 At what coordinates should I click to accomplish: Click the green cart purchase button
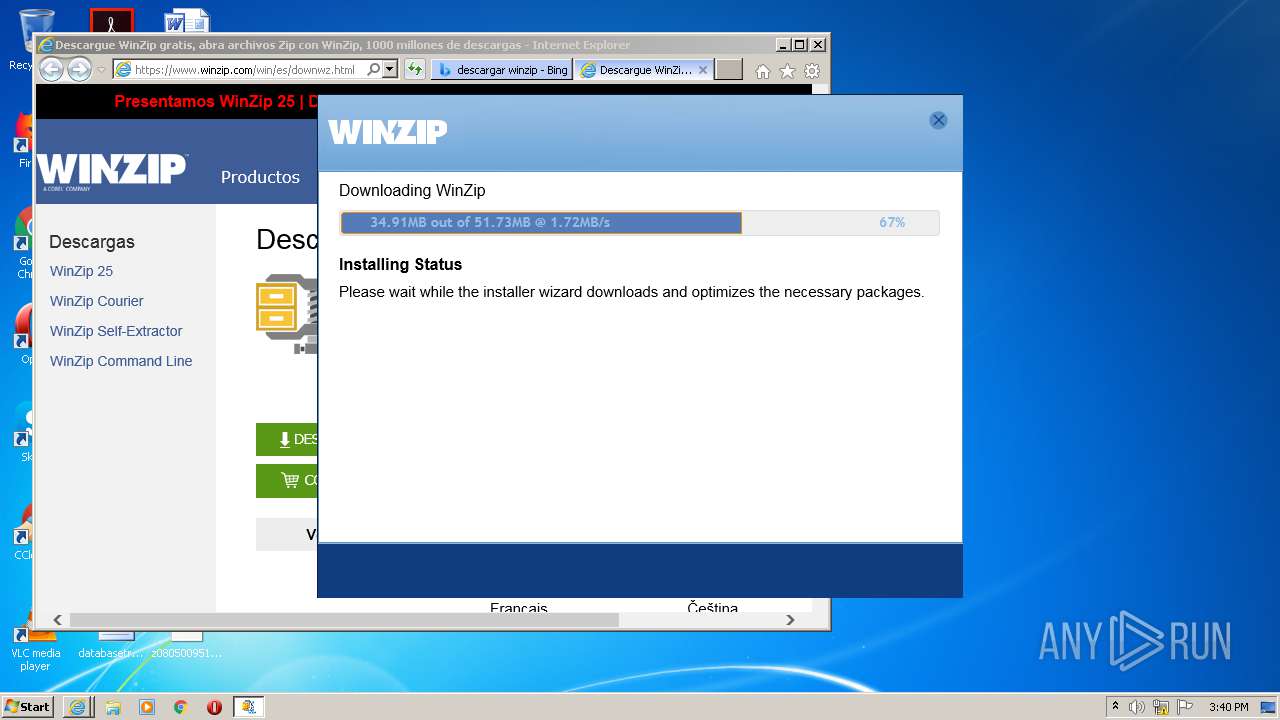[287, 480]
